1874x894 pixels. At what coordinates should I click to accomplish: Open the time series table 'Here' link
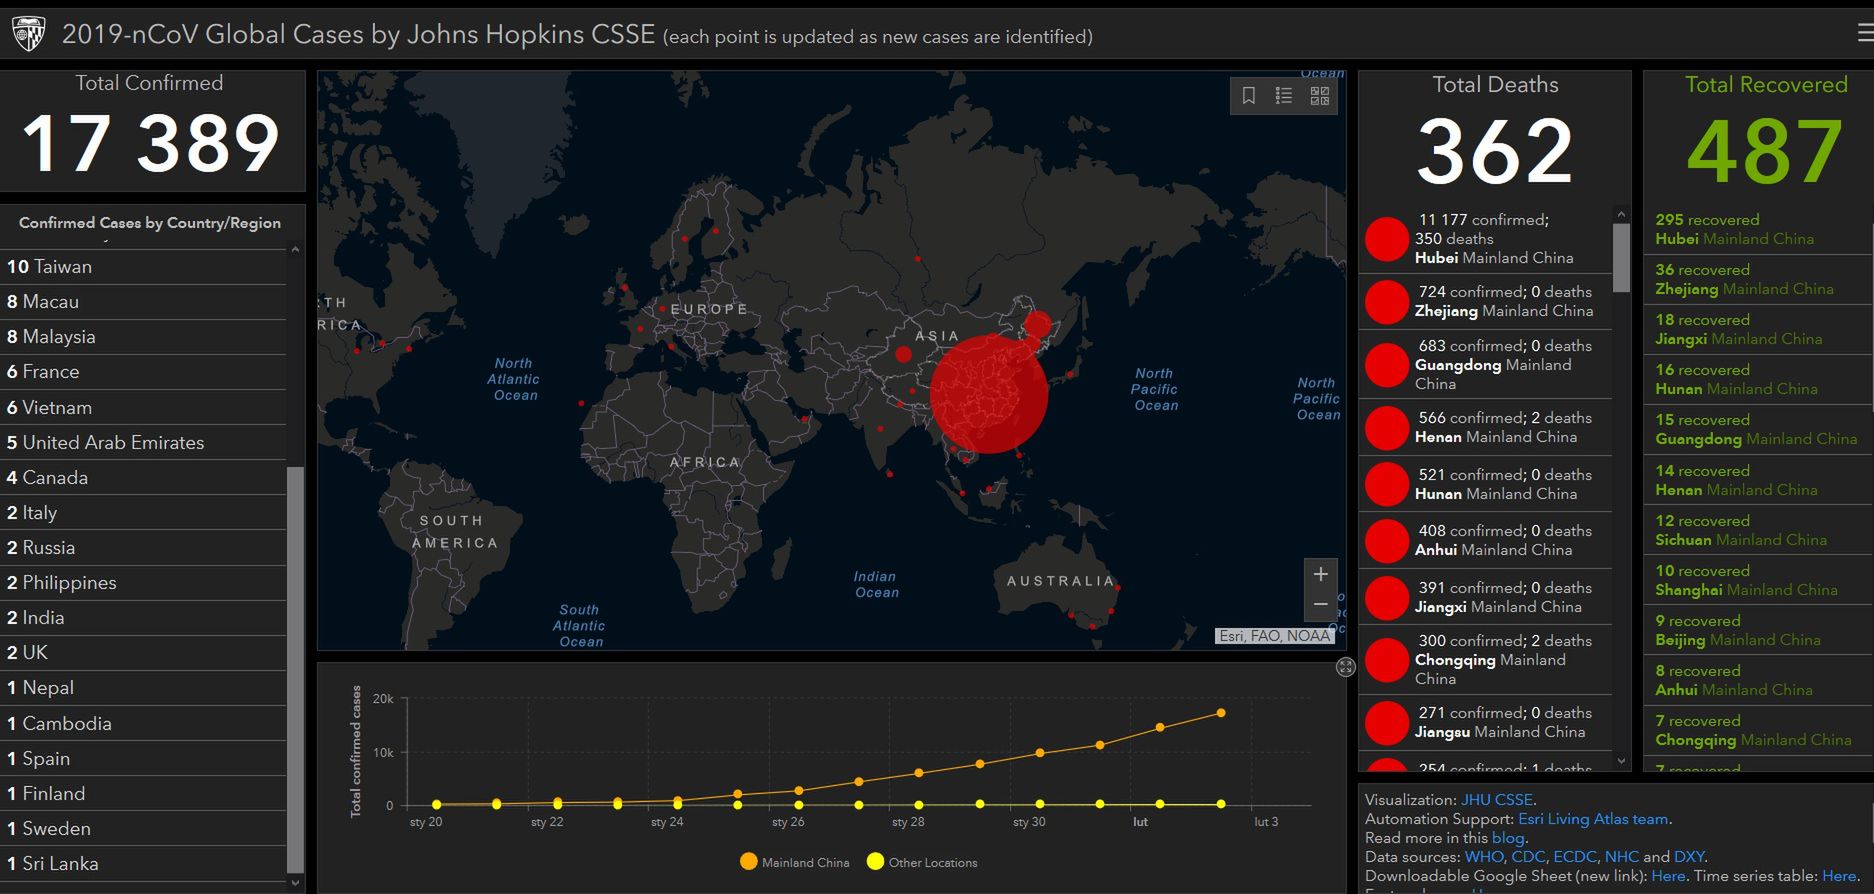click(x=1838, y=876)
